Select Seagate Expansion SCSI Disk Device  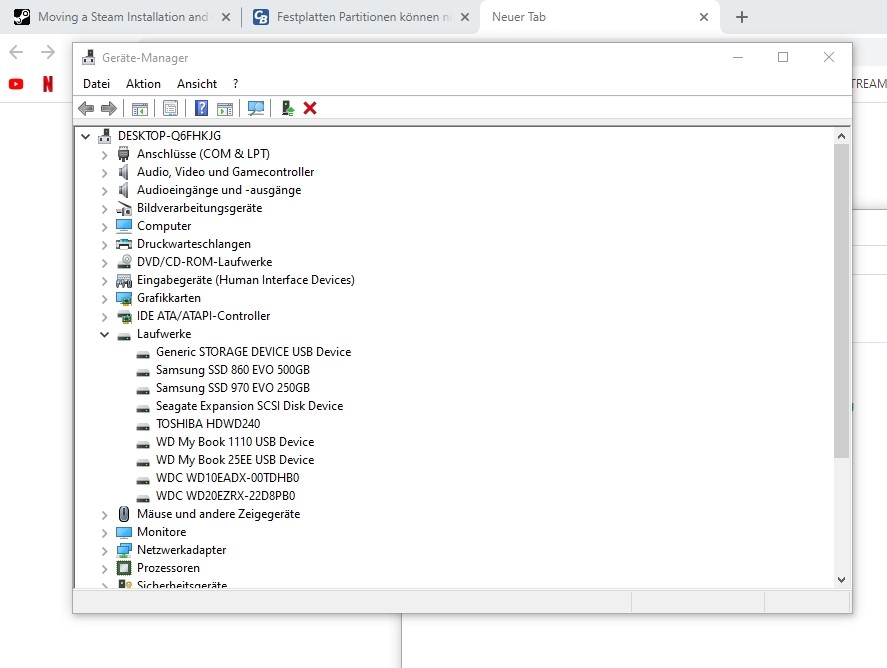[249, 406]
